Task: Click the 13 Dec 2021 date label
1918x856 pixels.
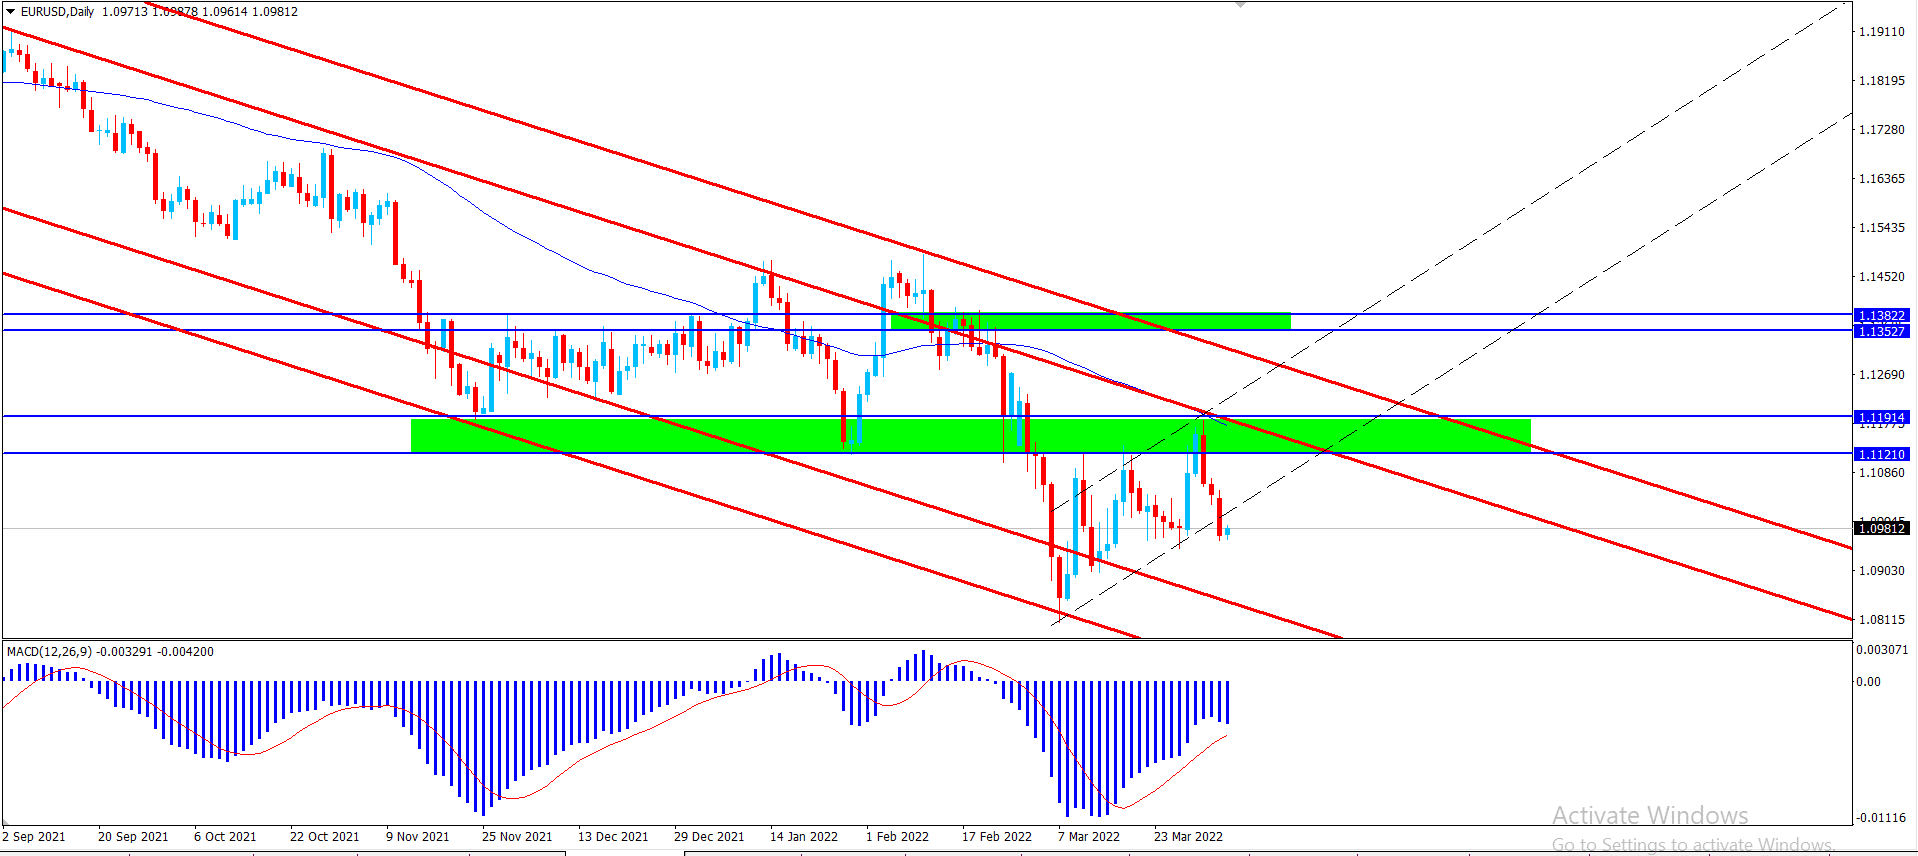Action: pyautogui.click(x=613, y=837)
